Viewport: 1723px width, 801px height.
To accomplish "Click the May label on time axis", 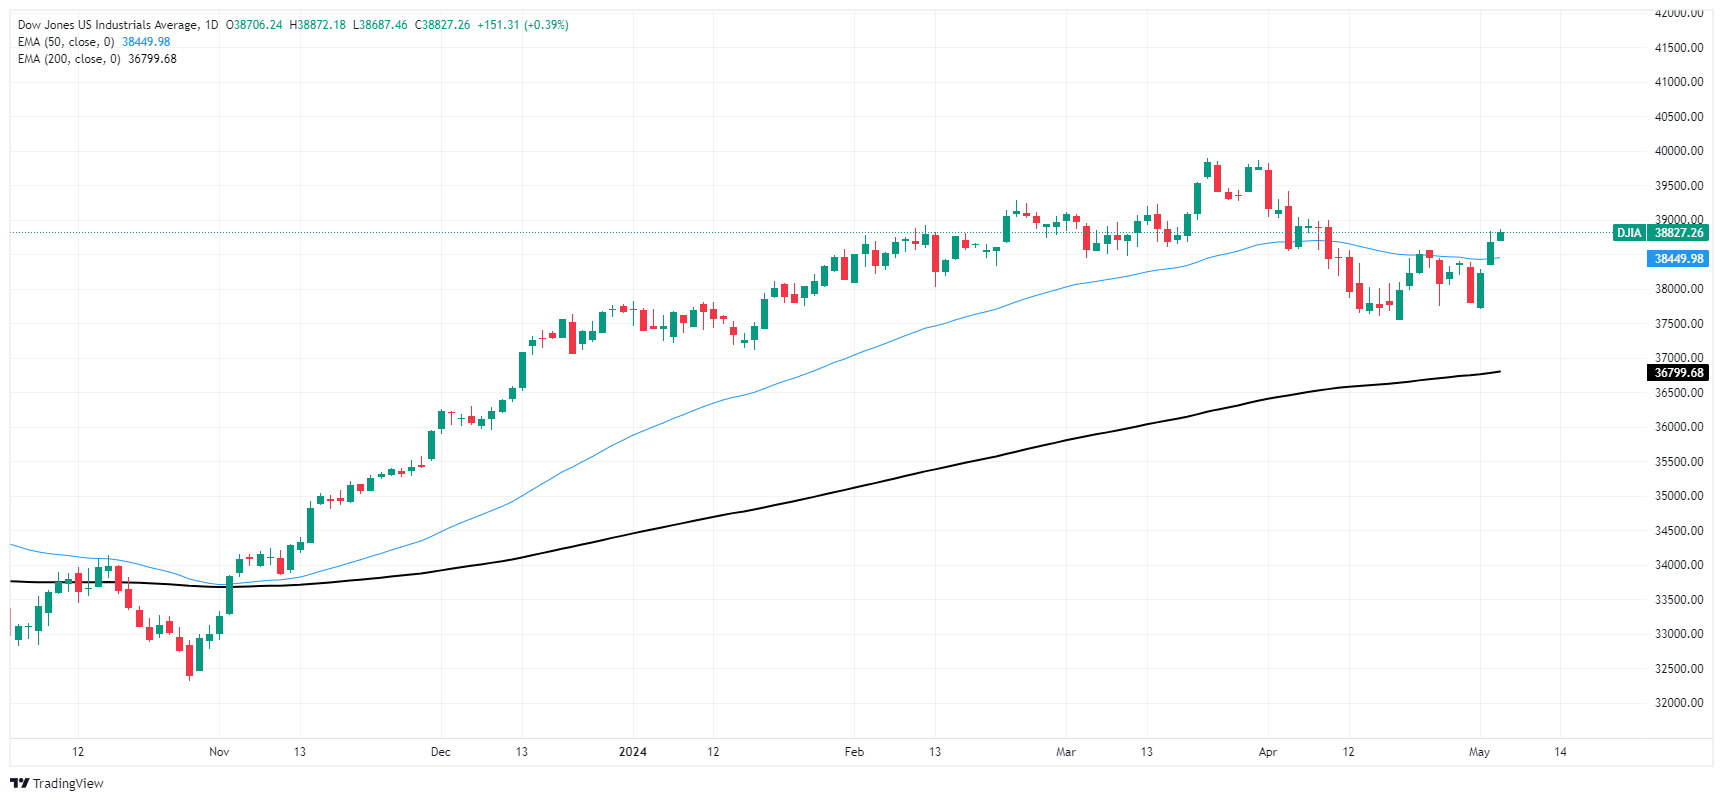I will (1480, 752).
